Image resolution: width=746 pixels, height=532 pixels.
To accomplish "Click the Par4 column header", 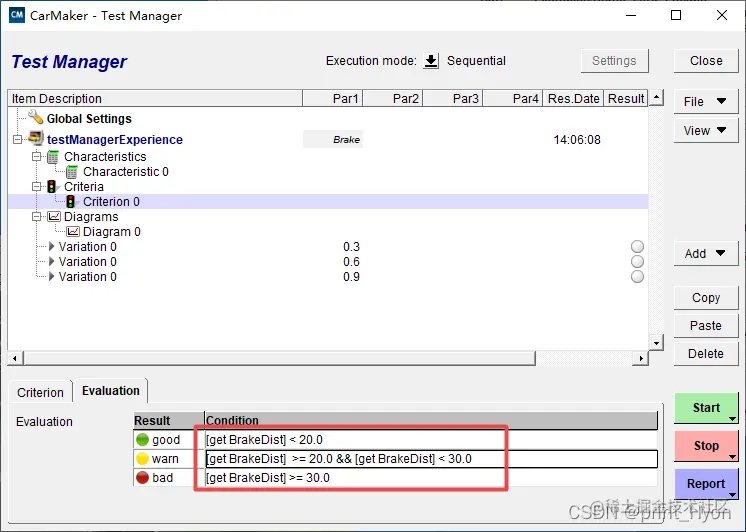I will (x=512, y=99).
